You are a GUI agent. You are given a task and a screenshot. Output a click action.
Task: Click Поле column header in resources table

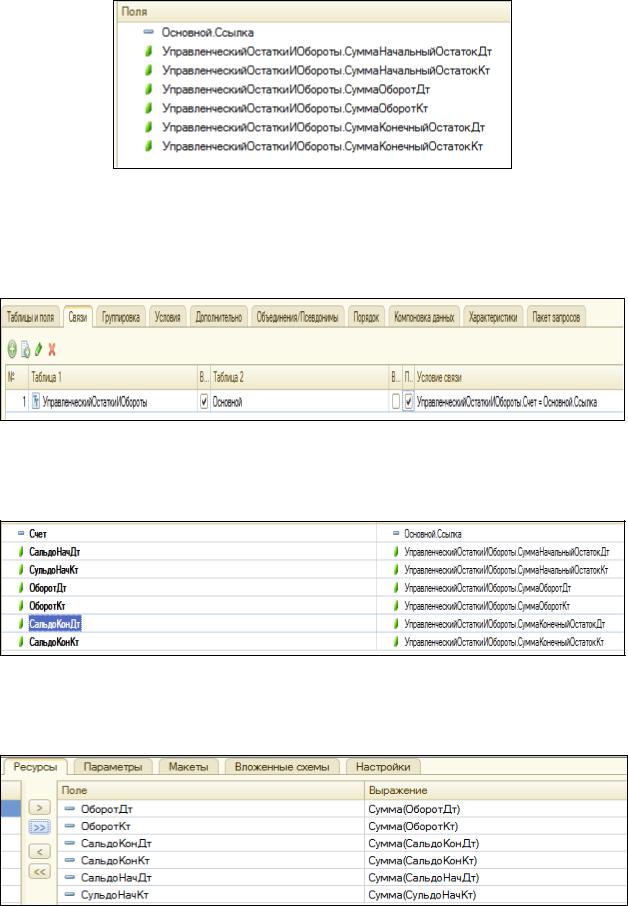click(x=211, y=790)
